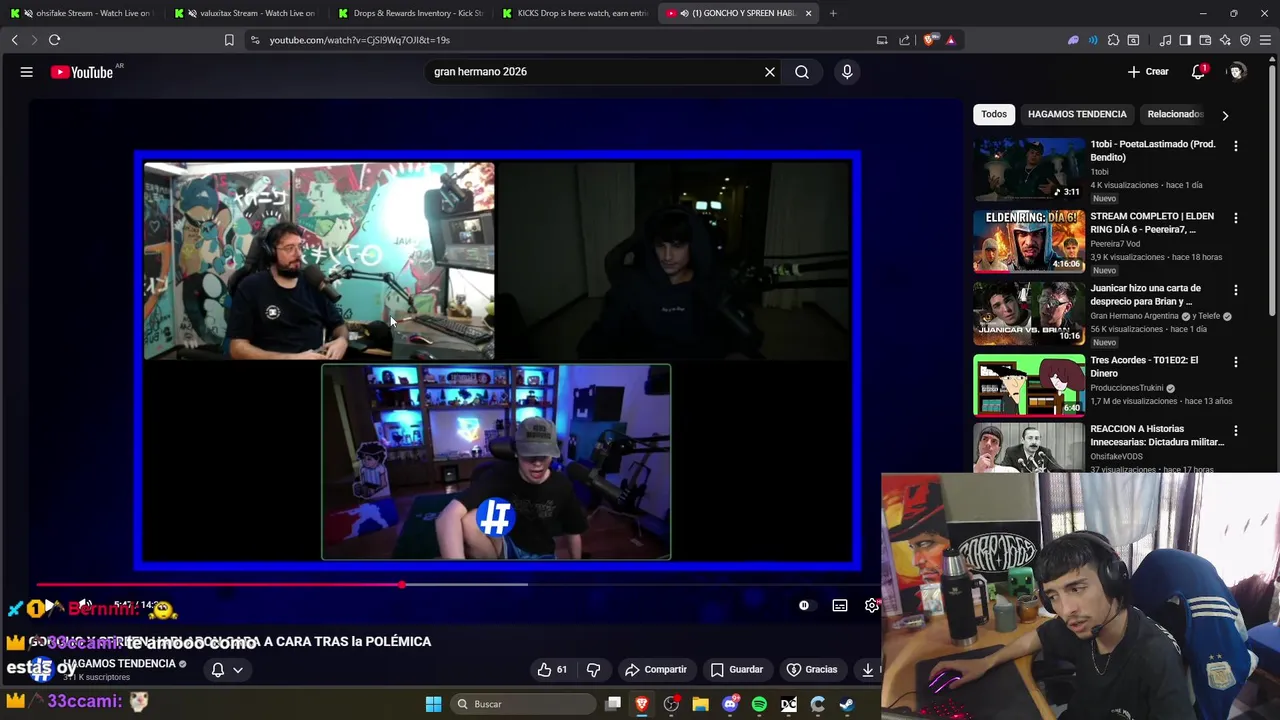This screenshot has height=720, width=1280.
Task: Open Brave Rewards triangle icon
Action: (x=950, y=40)
